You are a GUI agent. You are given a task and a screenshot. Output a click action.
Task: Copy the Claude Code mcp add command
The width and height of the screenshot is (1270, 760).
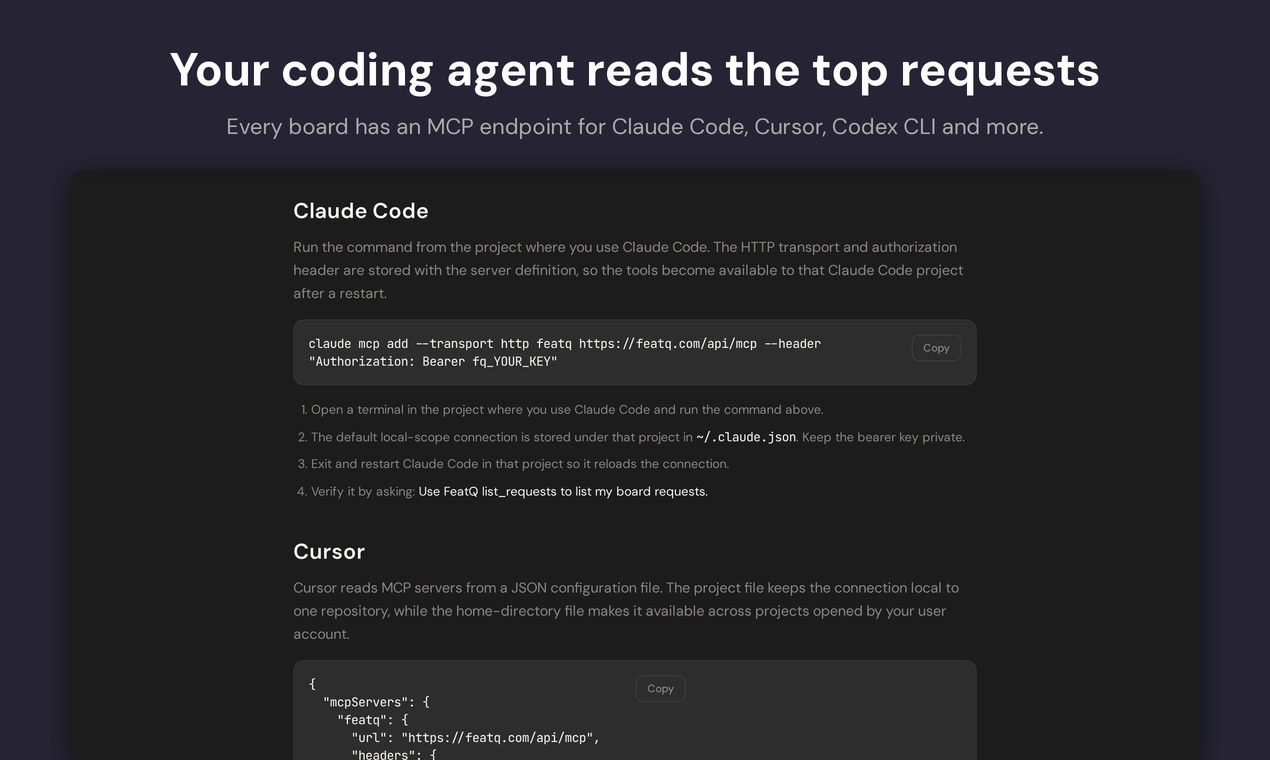936,348
